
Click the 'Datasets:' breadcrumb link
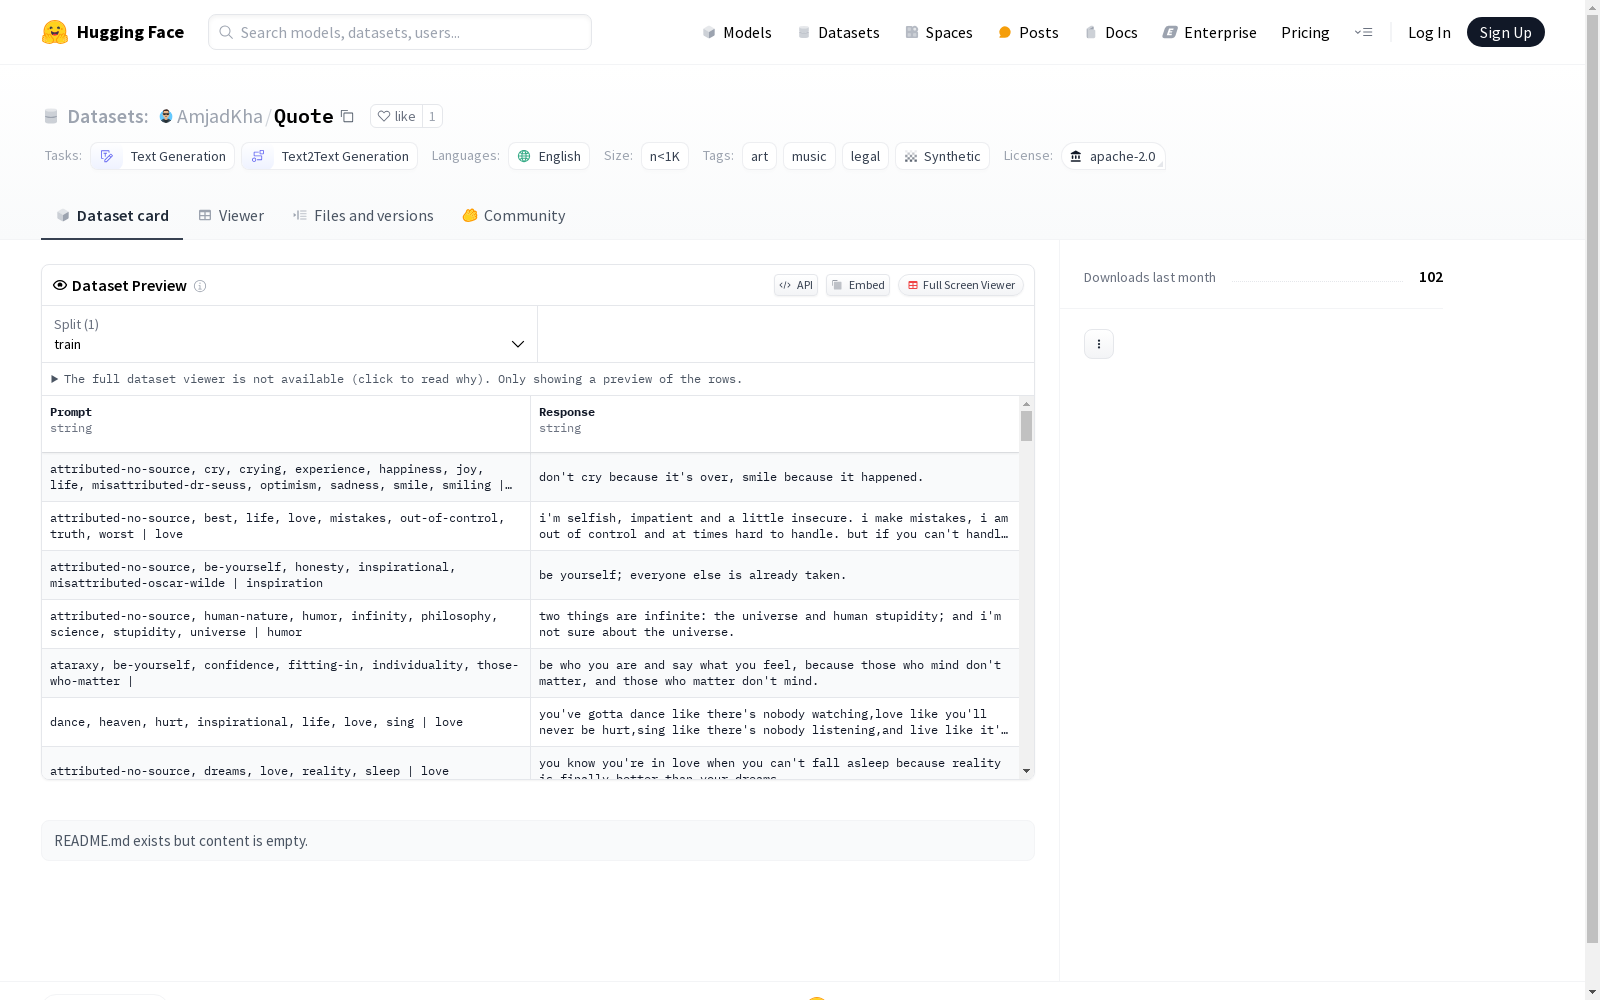(x=108, y=116)
